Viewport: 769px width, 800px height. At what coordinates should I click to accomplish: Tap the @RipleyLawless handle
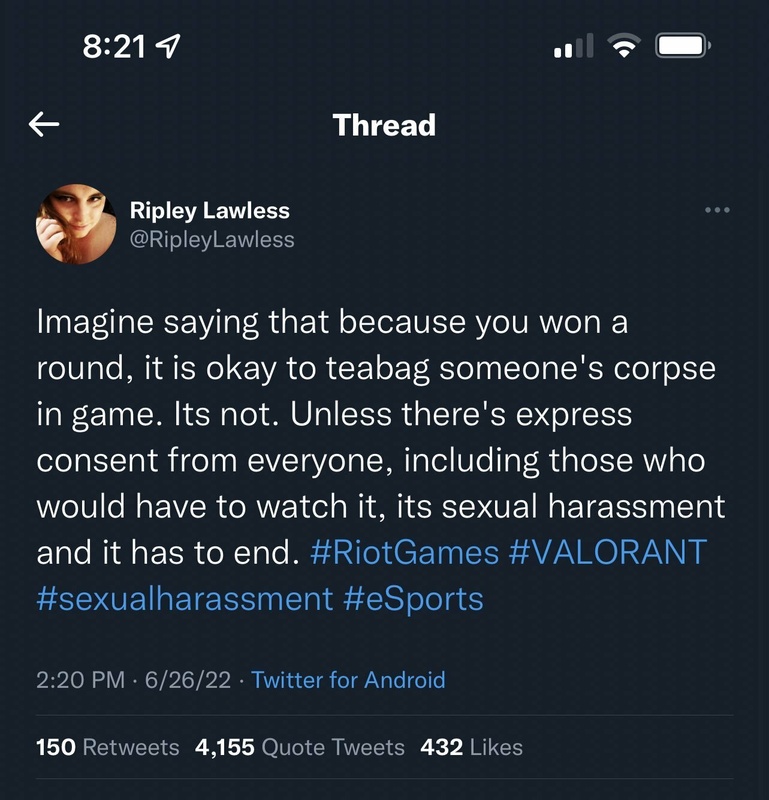(x=212, y=240)
